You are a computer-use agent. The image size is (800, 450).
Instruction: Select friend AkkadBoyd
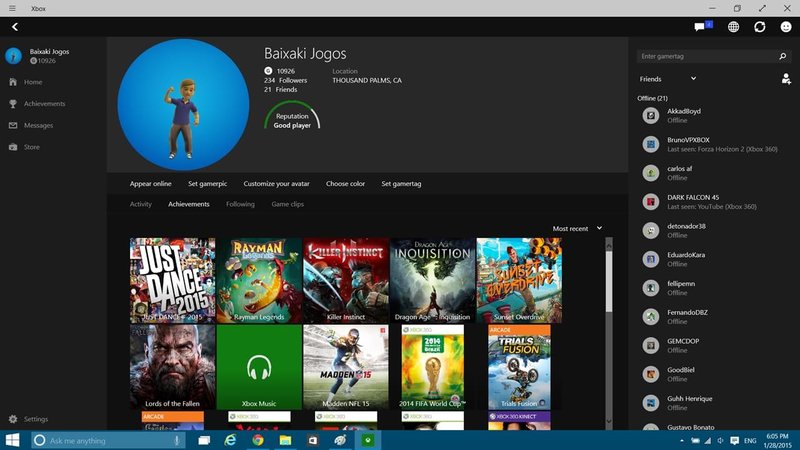(714, 115)
